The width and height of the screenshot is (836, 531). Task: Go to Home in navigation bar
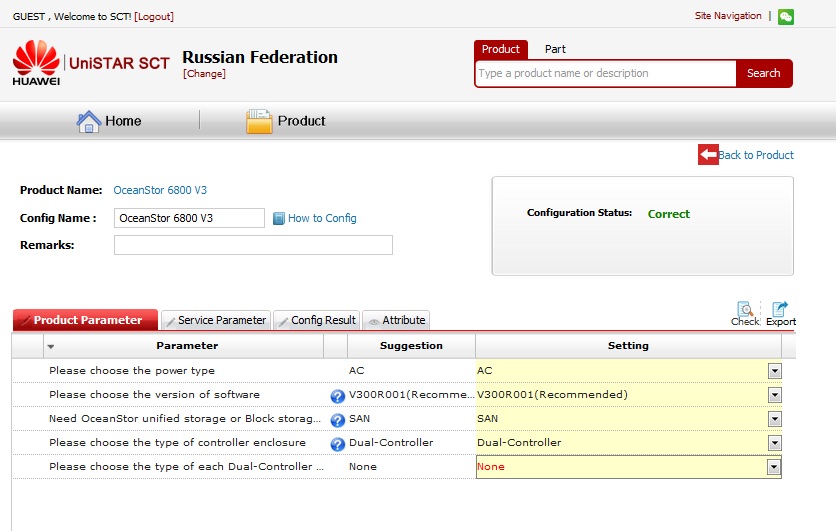tap(123, 121)
